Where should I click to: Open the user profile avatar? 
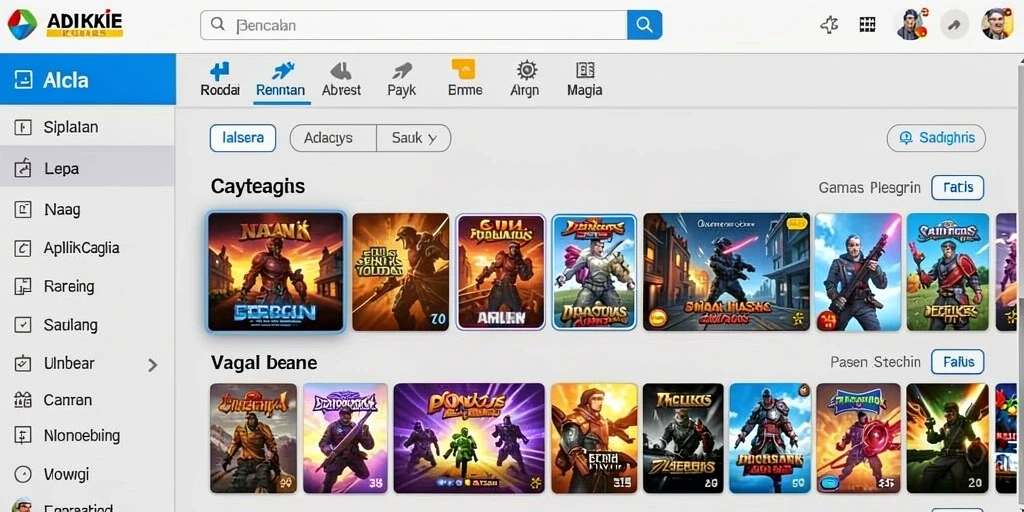point(997,24)
